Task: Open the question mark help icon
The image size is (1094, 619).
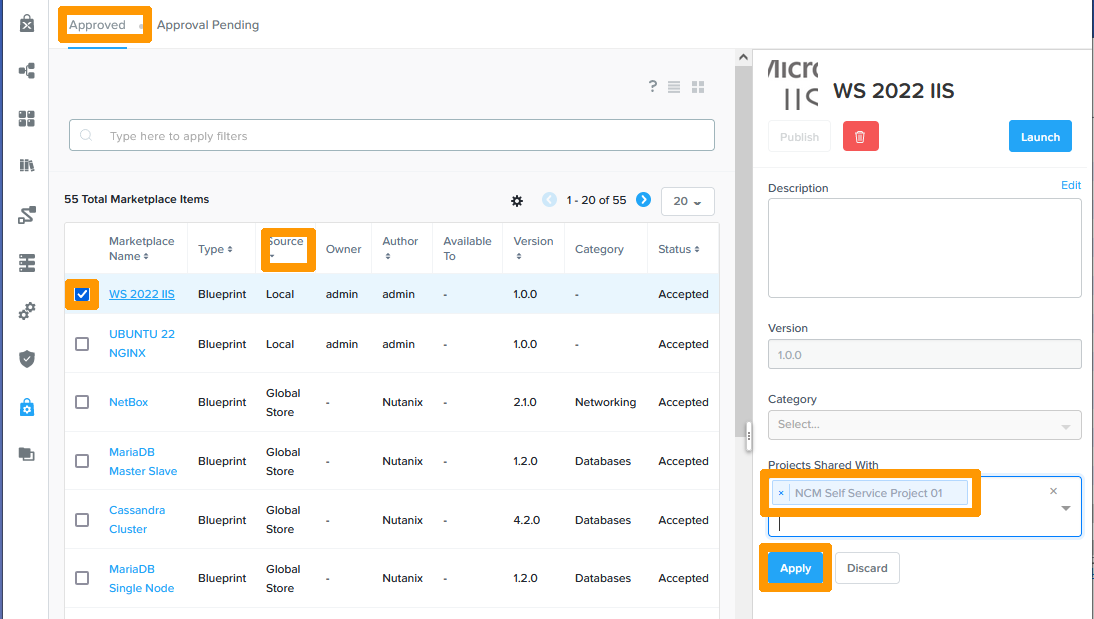Action: (652, 87)
